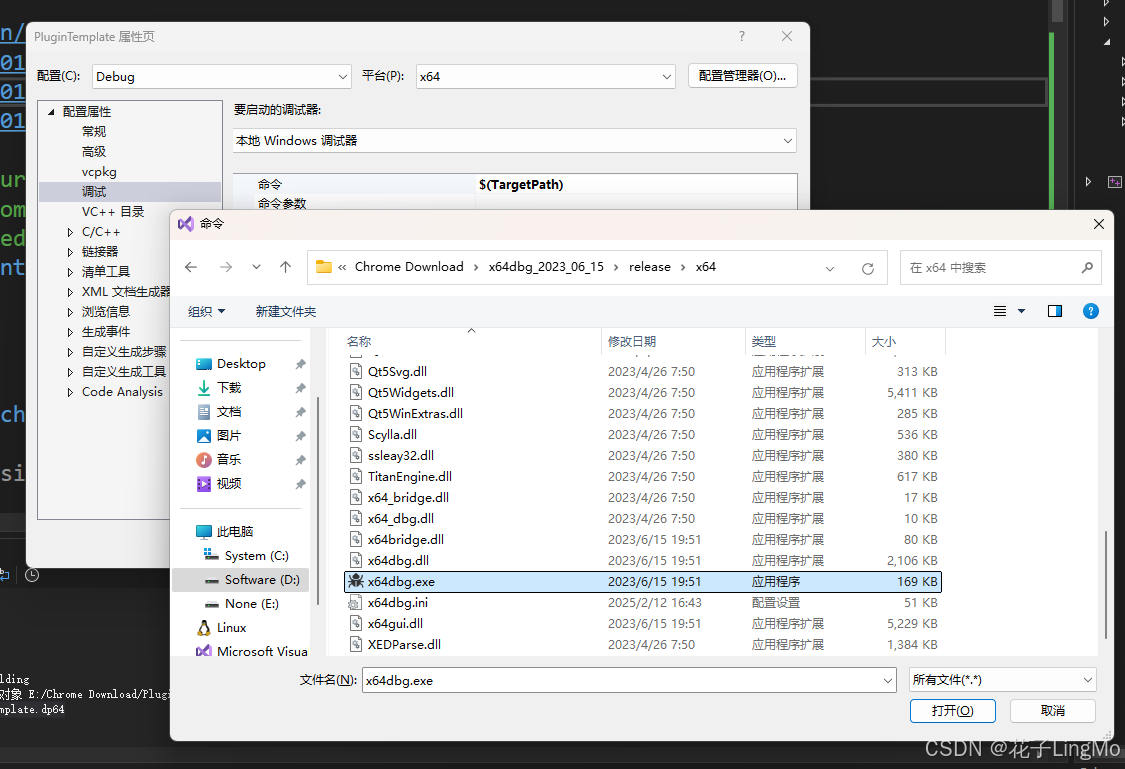This screenshot has width=1125, height=769.
Task: Click release in address breadcrumb
Action: (649, 267)
